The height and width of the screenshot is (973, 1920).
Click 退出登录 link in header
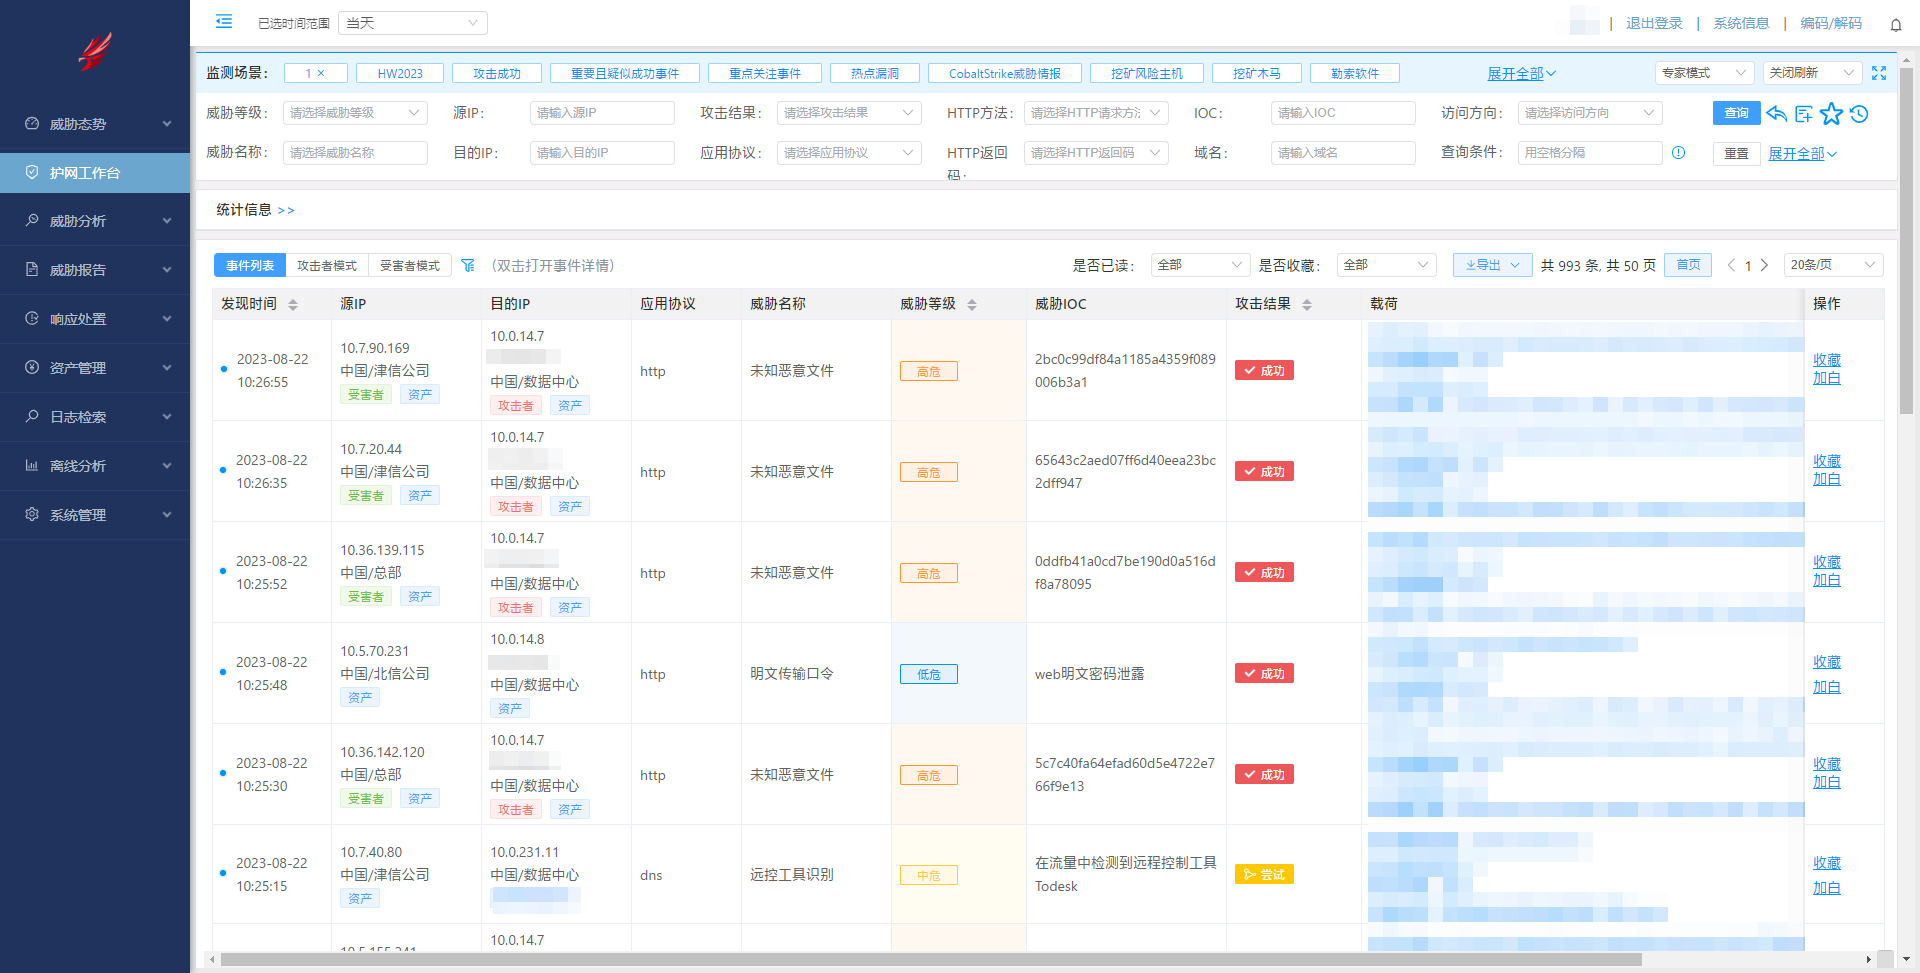(x=1654, y=23)
